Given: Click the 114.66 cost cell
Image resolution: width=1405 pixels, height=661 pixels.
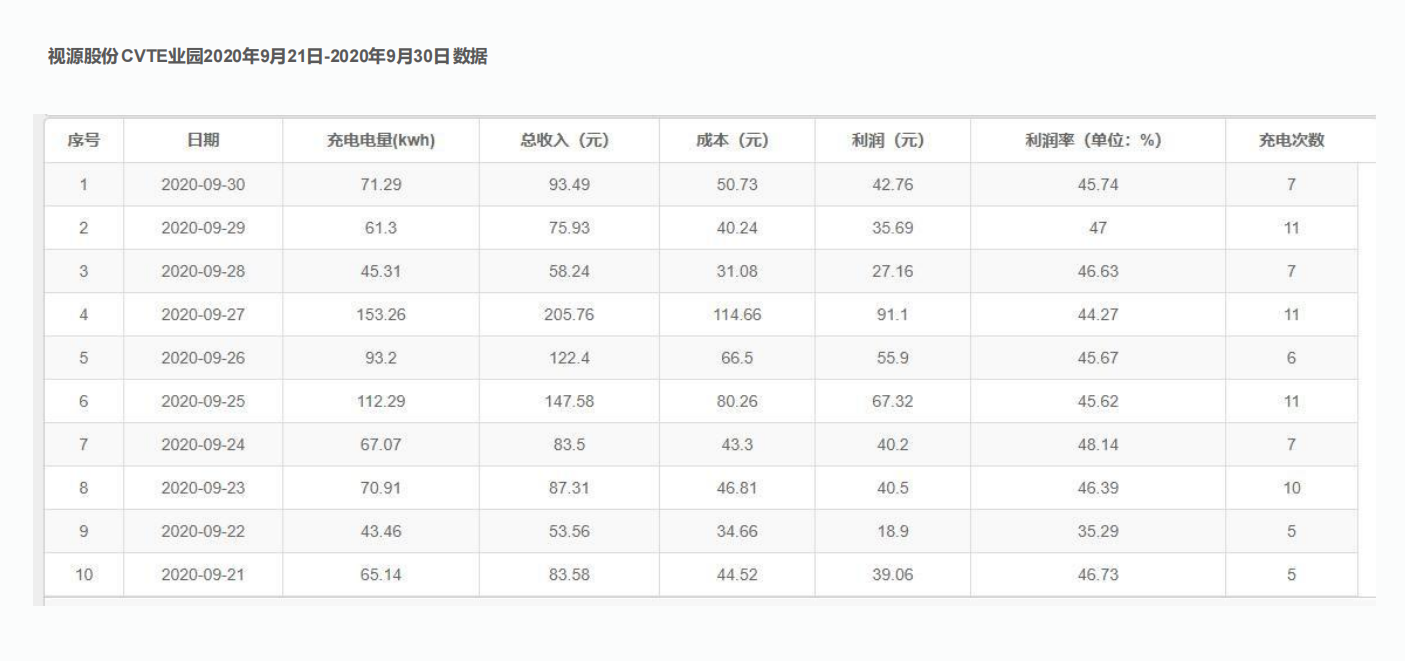Looking at the screenshot, I should pos(737,315).
